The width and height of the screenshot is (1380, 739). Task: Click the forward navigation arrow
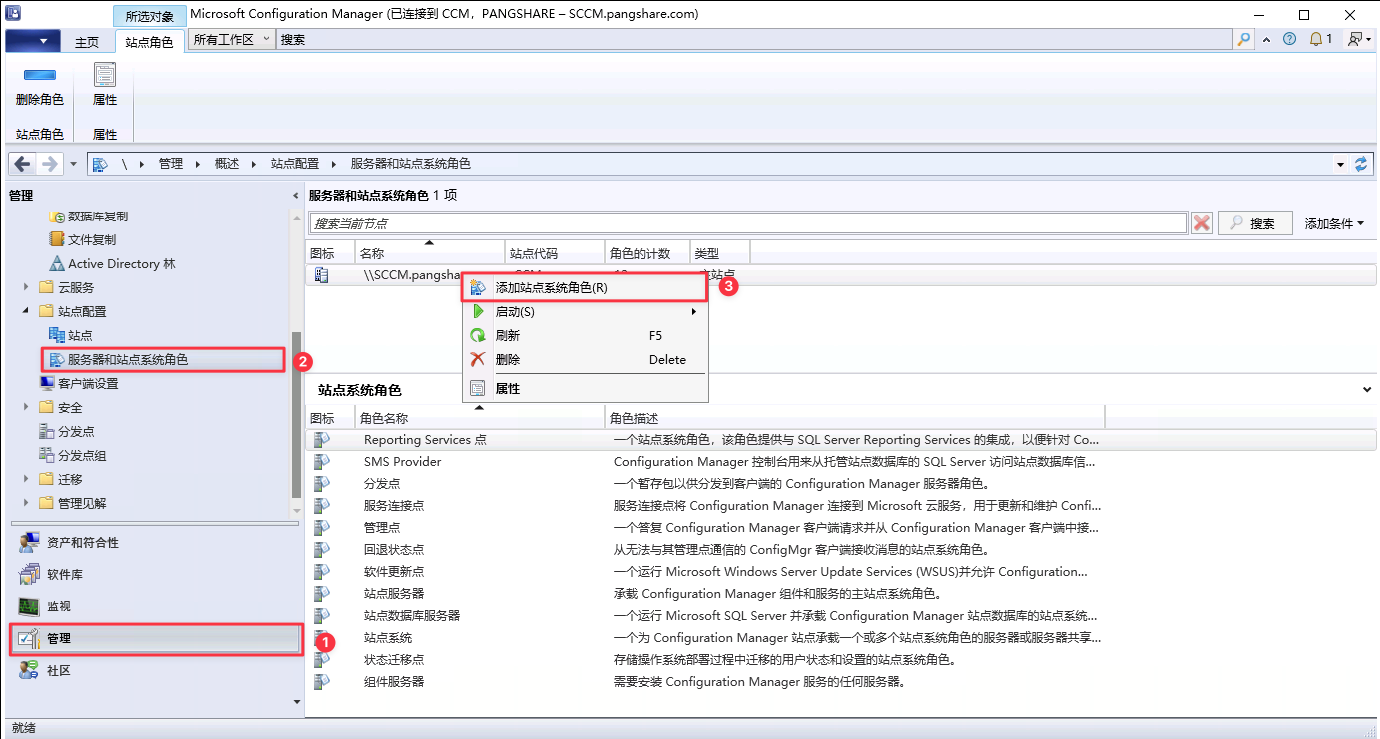[50, 164]
